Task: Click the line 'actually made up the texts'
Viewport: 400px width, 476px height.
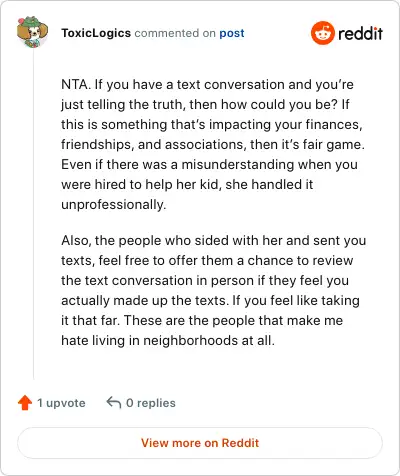Action: point(210,300)
